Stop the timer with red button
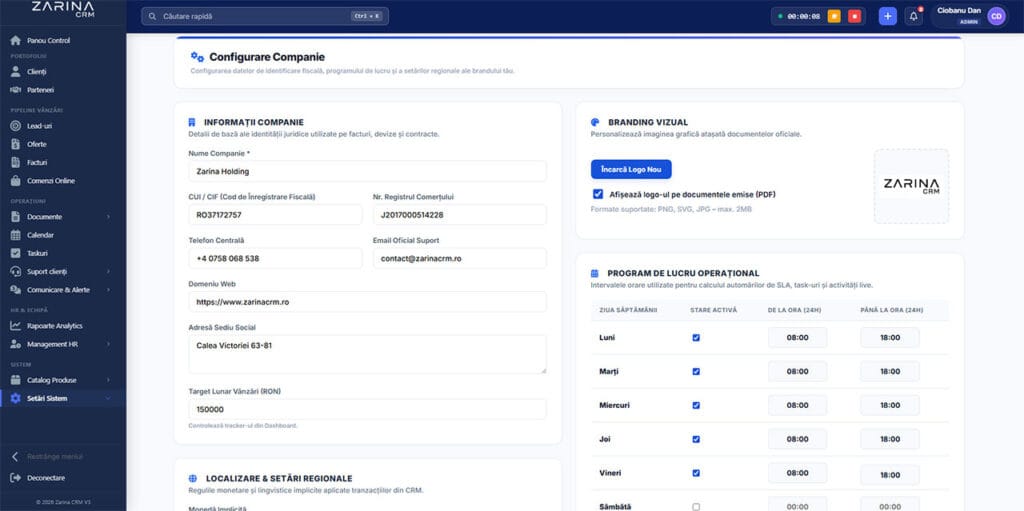1024x511 pixels. [854, 16]
